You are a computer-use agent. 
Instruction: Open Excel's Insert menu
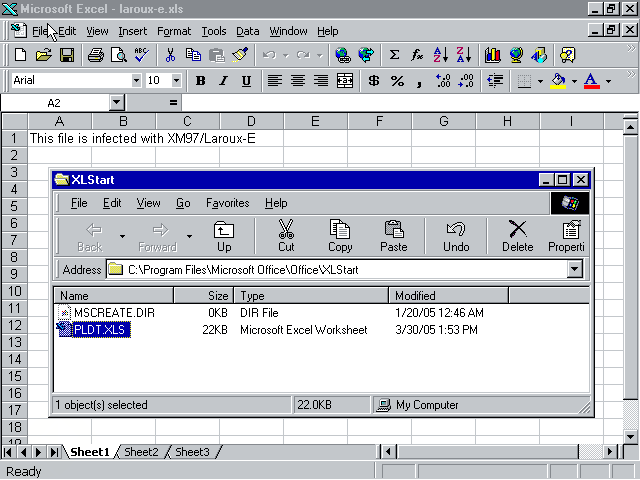(x=133, y=31)
